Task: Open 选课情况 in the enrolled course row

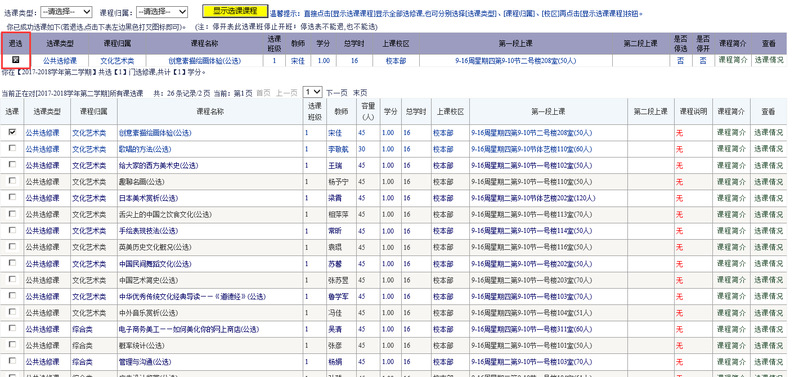Action: pyautogui.click(x=769, y=60)
